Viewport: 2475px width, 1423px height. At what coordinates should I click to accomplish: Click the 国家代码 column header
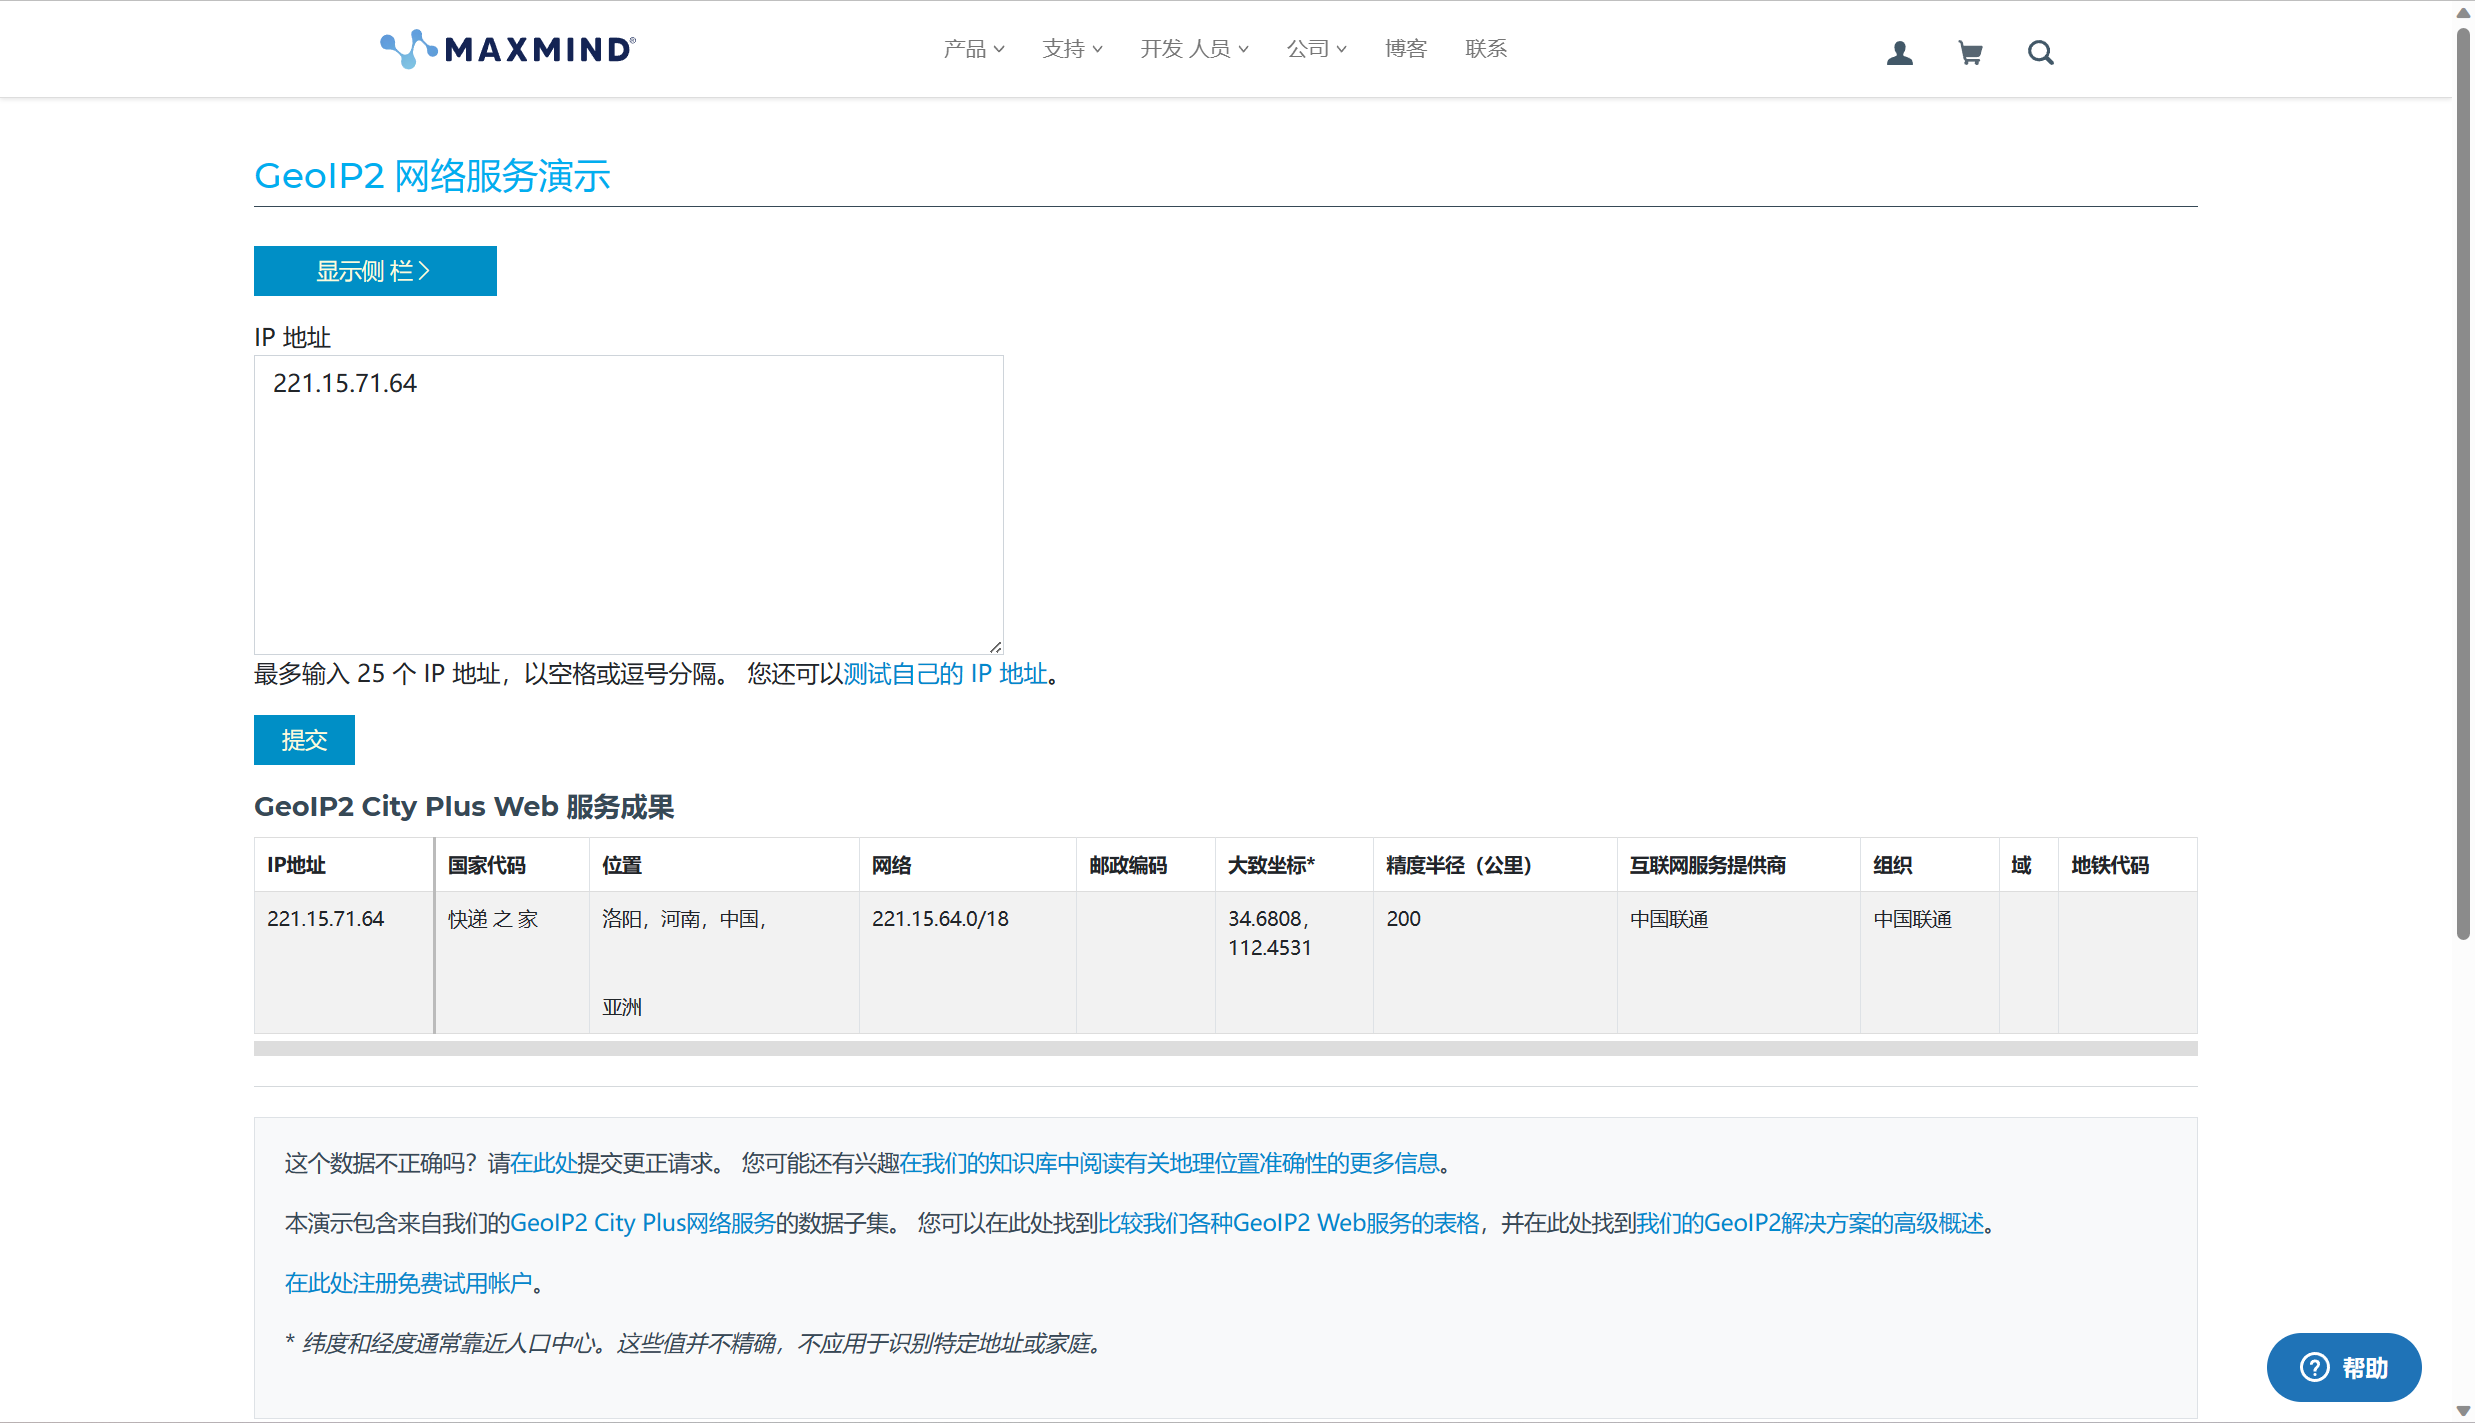click(512, 865)
